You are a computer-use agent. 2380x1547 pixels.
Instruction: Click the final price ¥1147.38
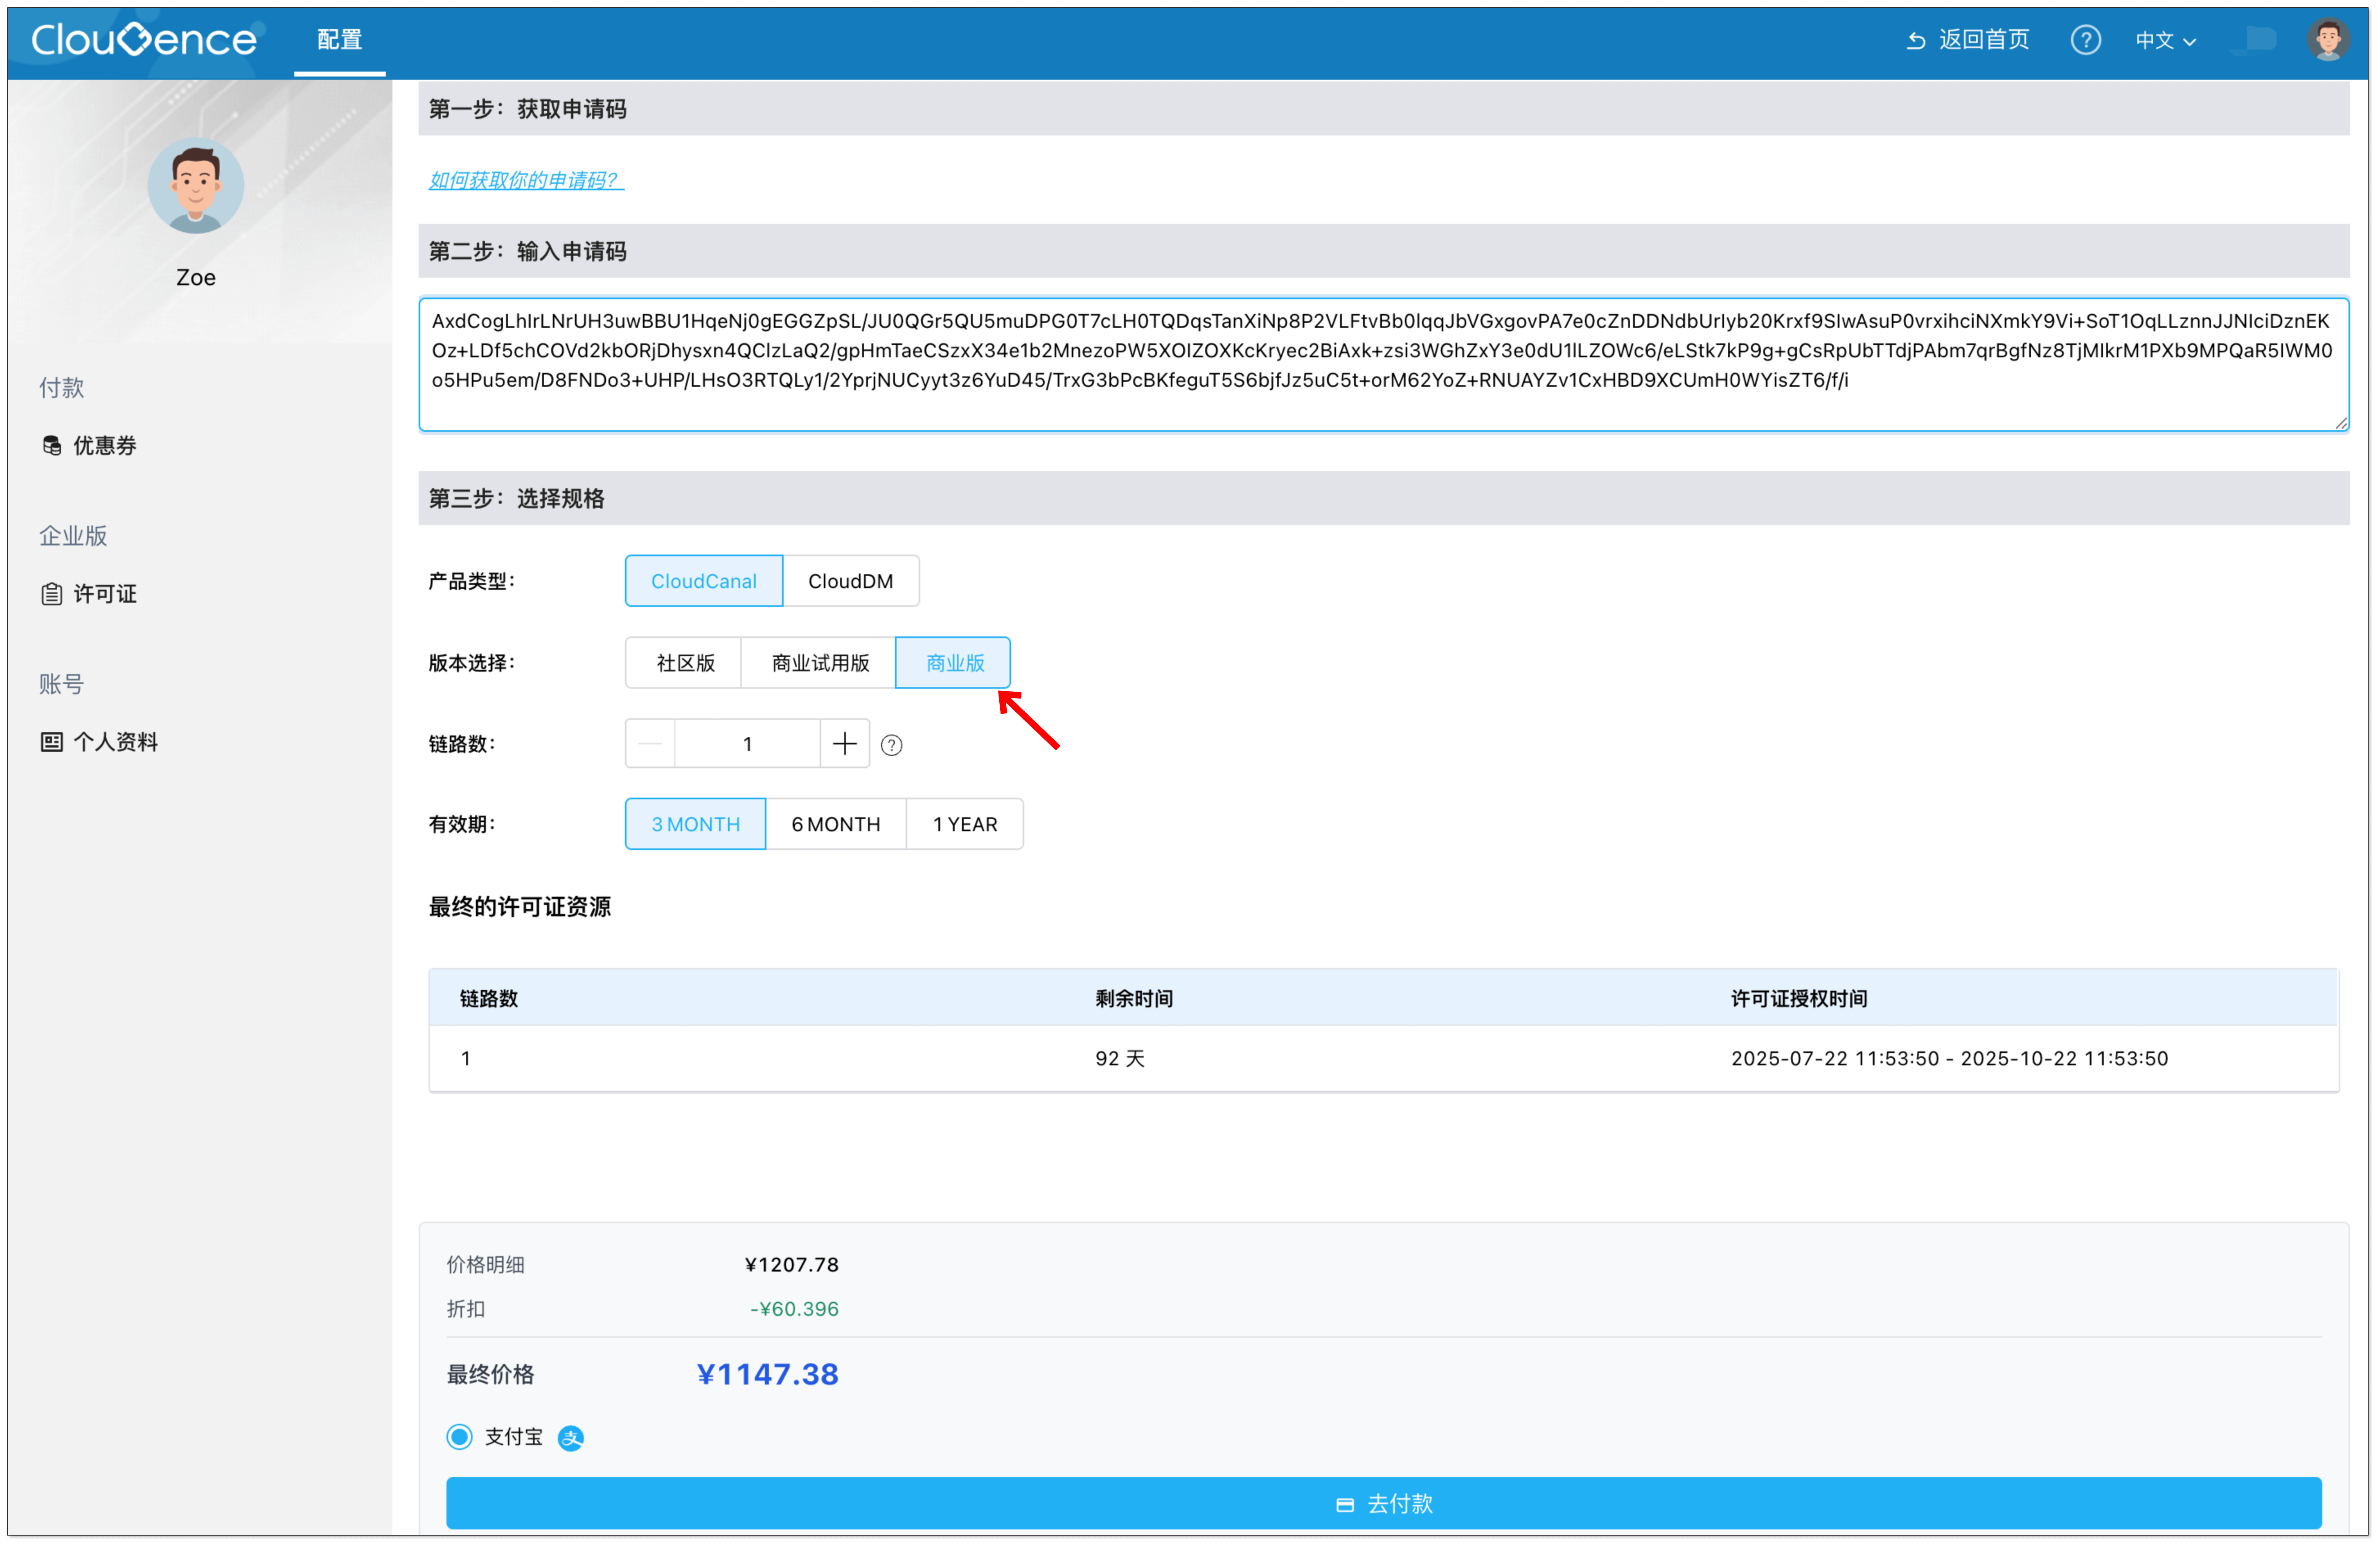click(768, 1374)
